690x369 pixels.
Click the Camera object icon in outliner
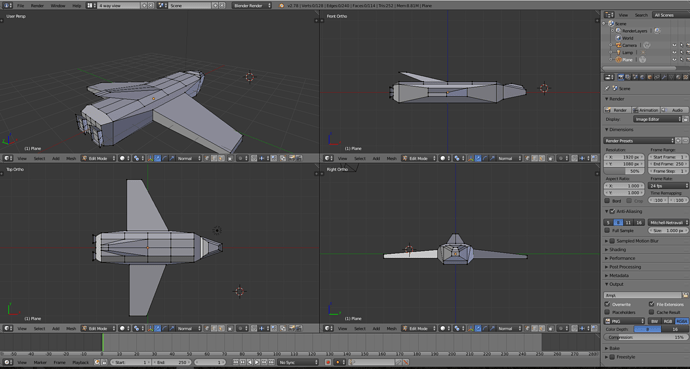(618, 45)
